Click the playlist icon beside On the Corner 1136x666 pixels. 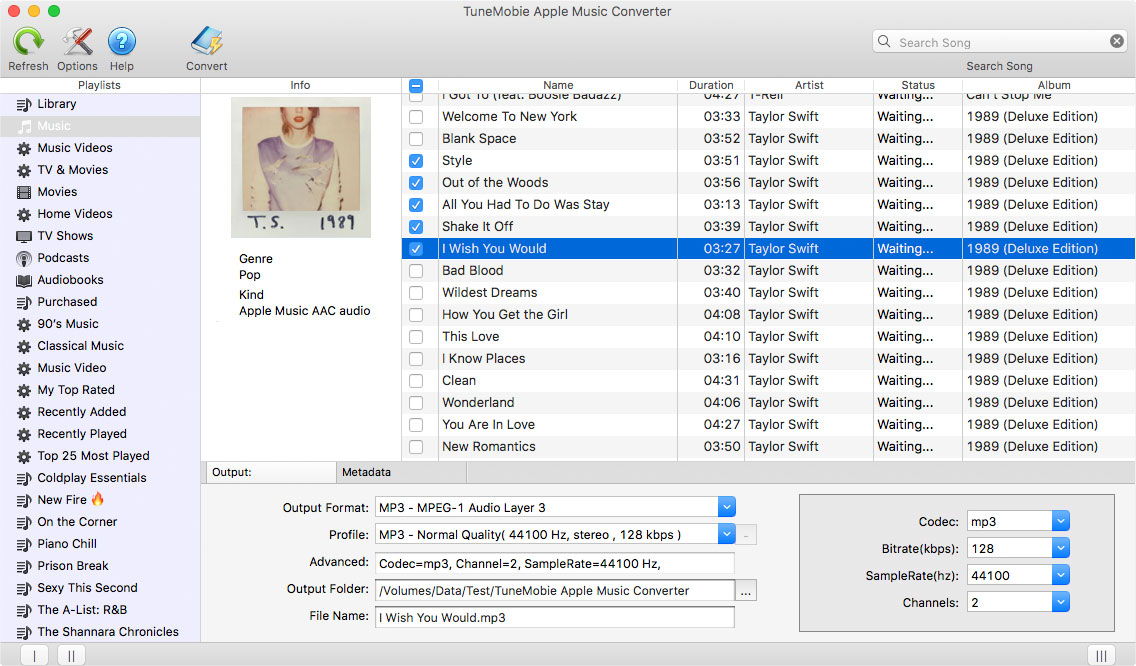tap(24, 523)
